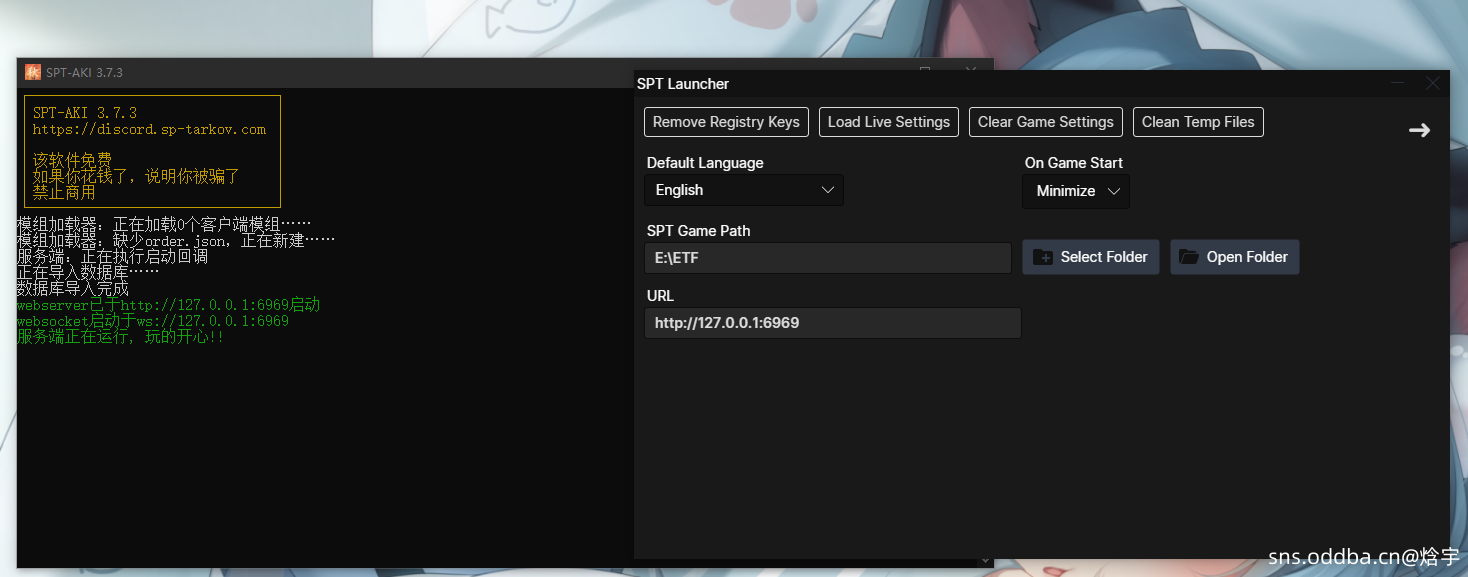Image resolution: width=1468 pixels, height=577 pixels.
Task: Click Clean Temp Files
Action: (x=1198, y=122)
